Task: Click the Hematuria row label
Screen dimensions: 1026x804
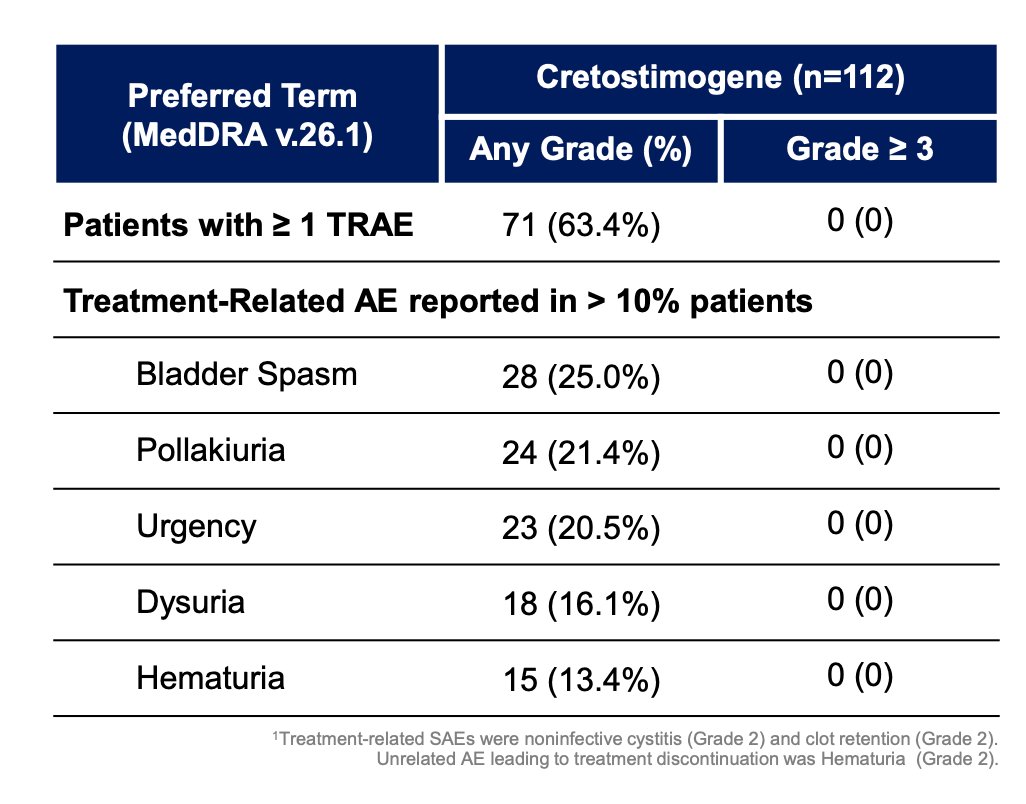Action: click(x=211, y=678)
